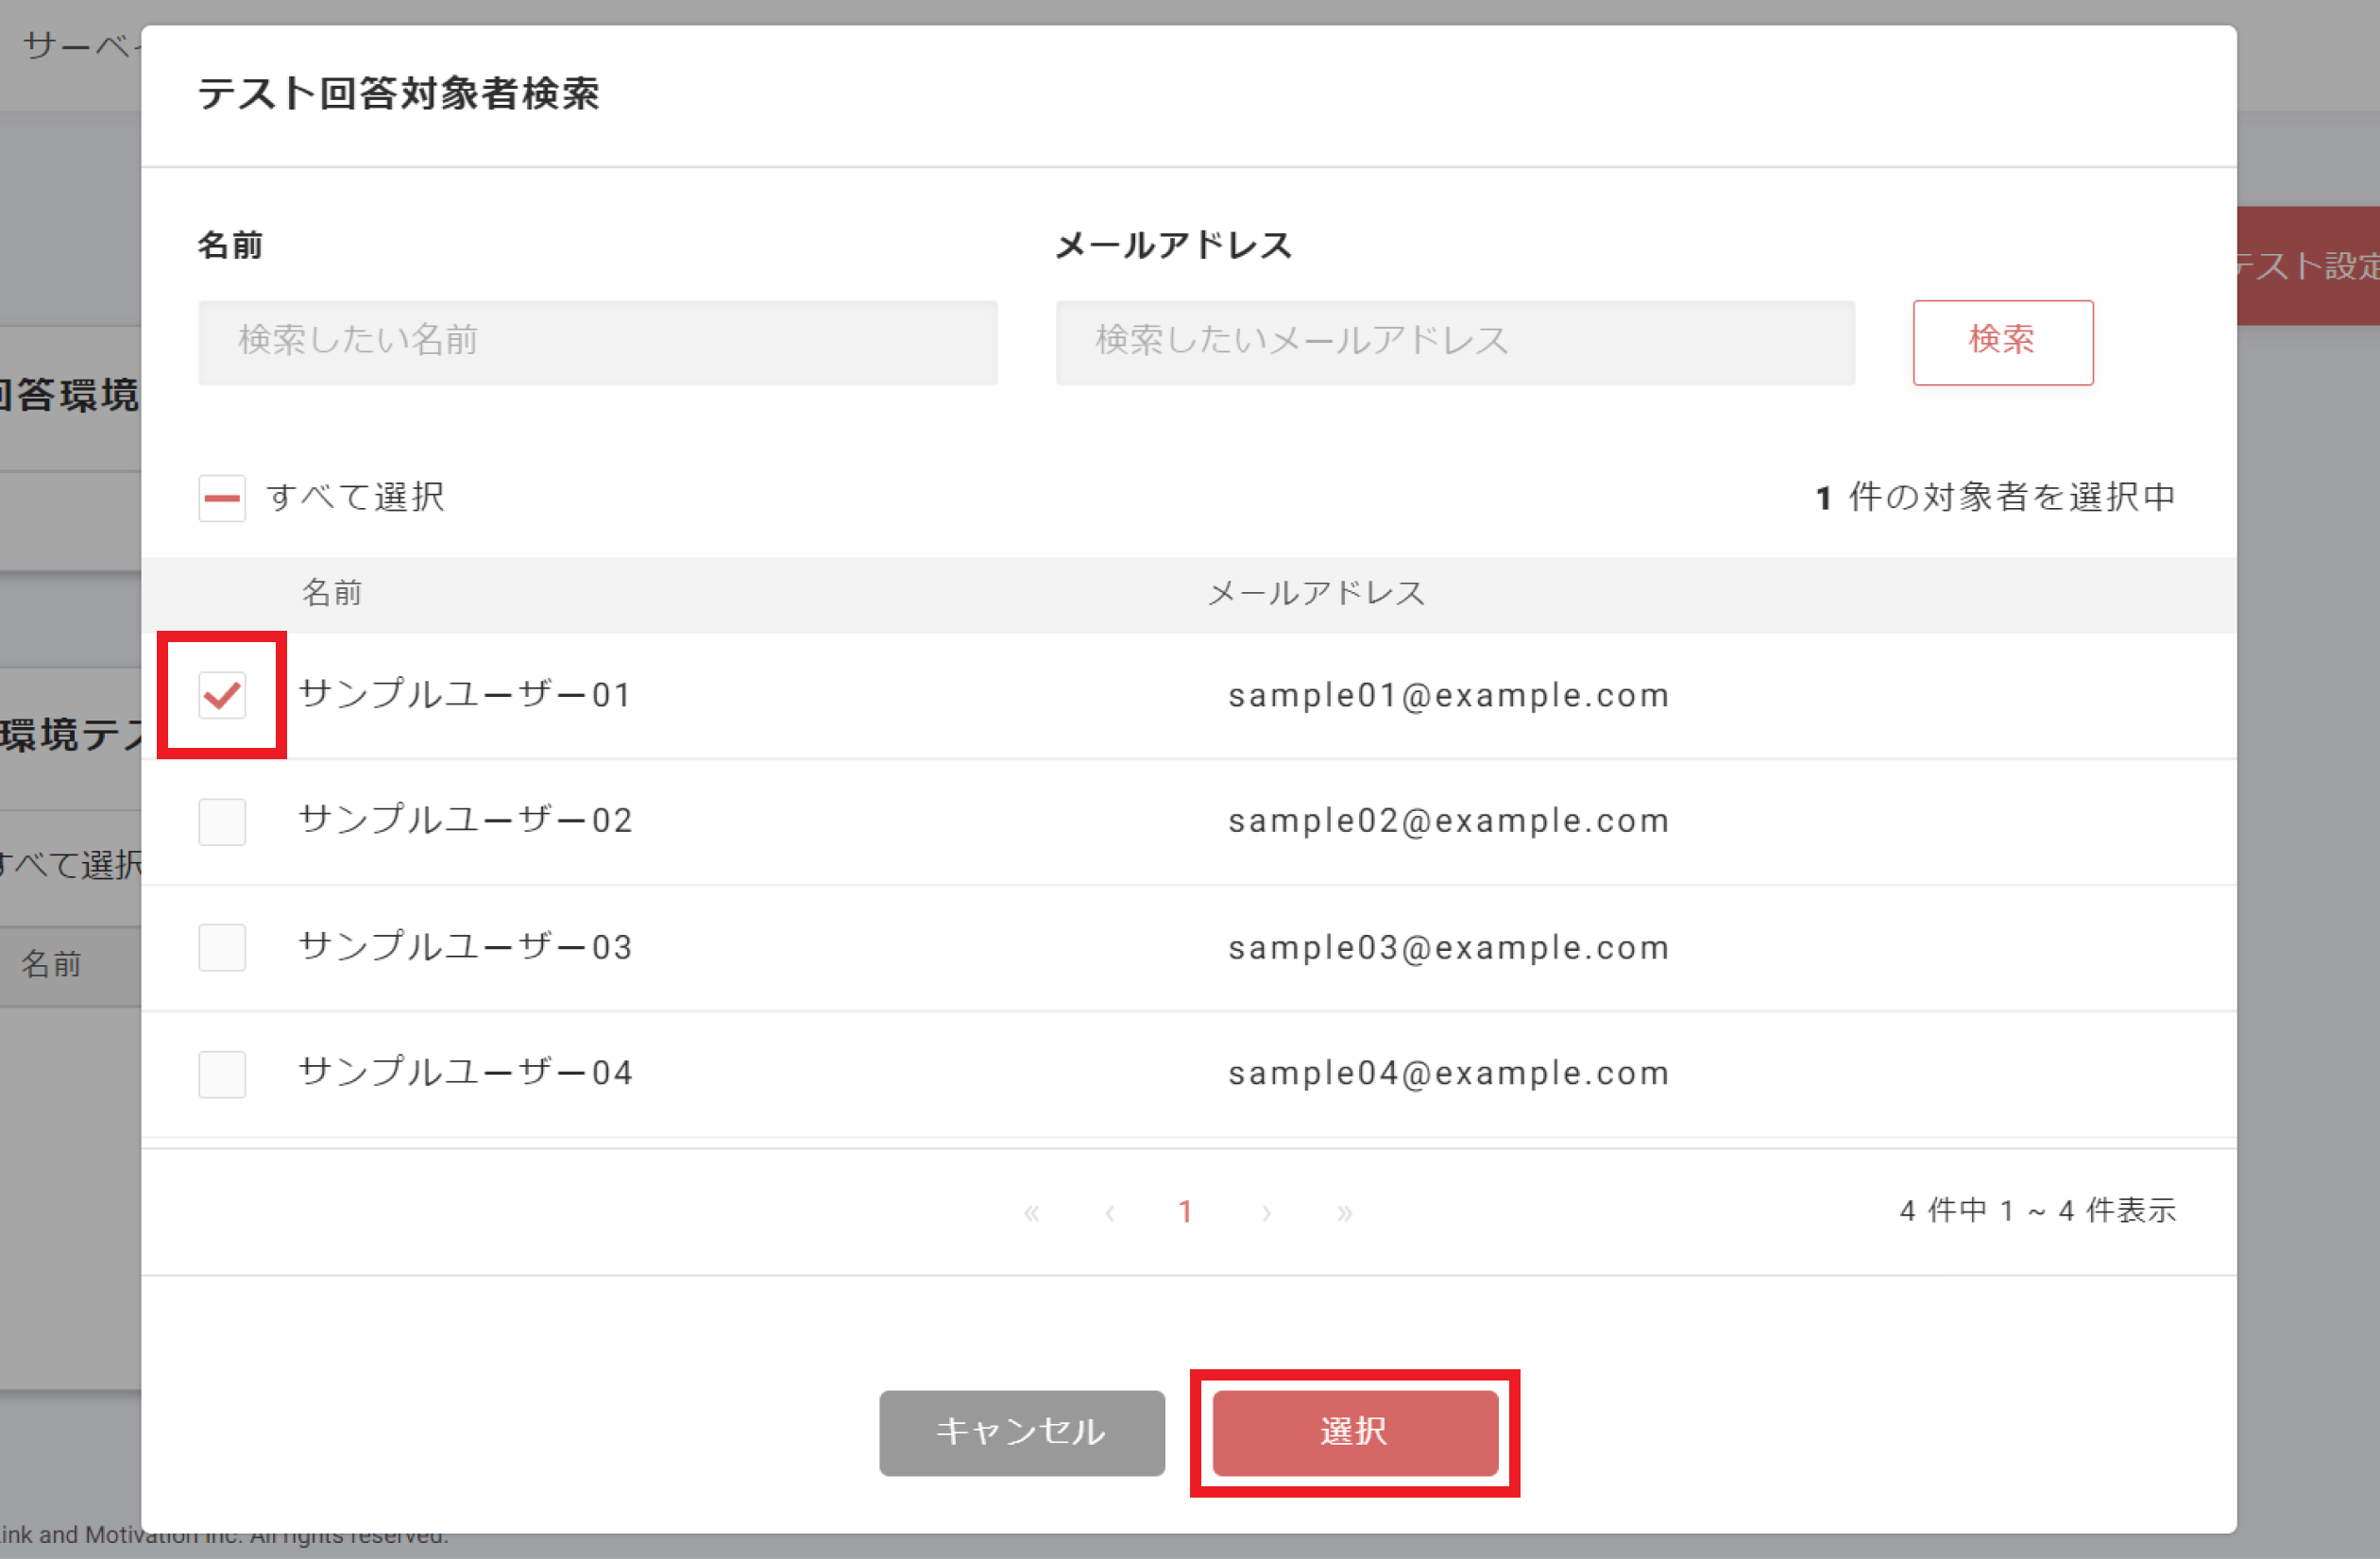
Task: Click the メールアドレス column header
Action: 1315,593
